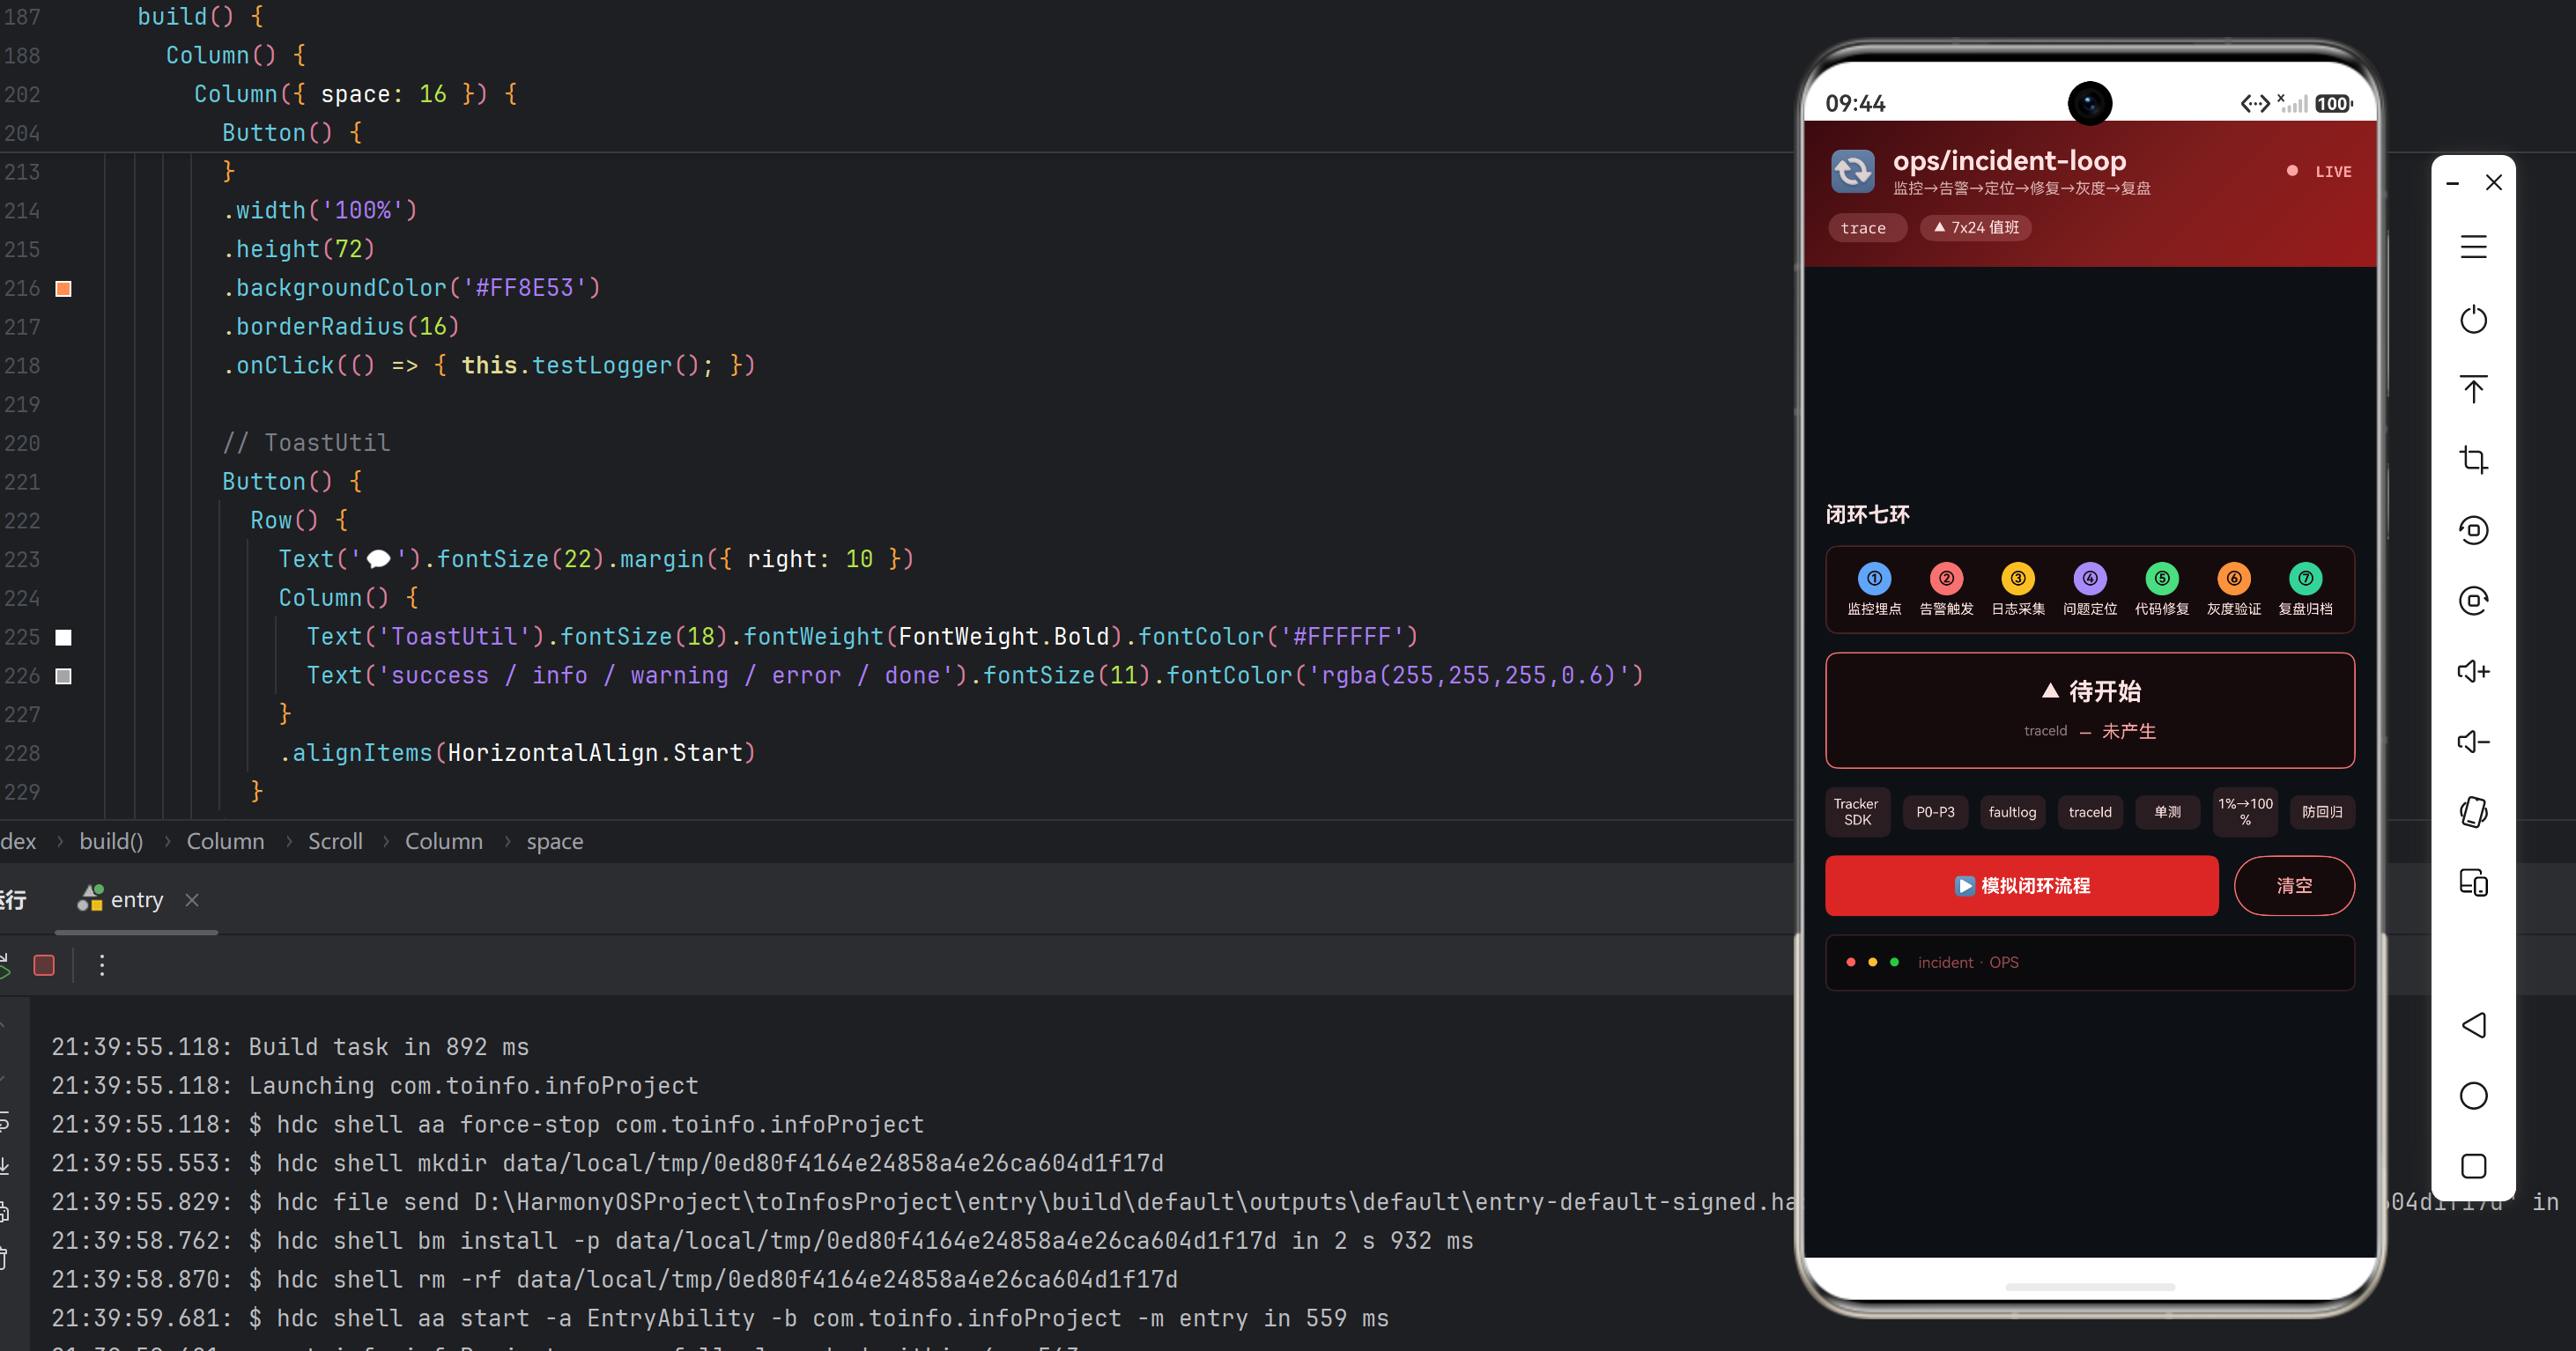
Task: Tap step 1 监控埋点 circle
Action: [1874, 578]
